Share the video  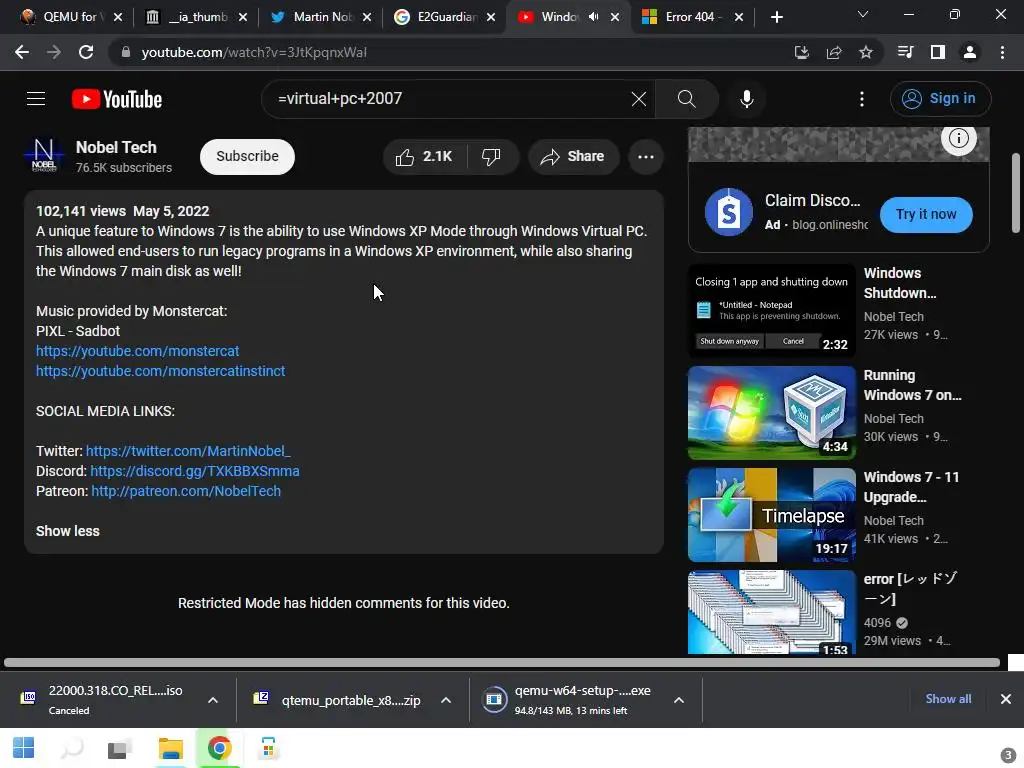point(573,157)
